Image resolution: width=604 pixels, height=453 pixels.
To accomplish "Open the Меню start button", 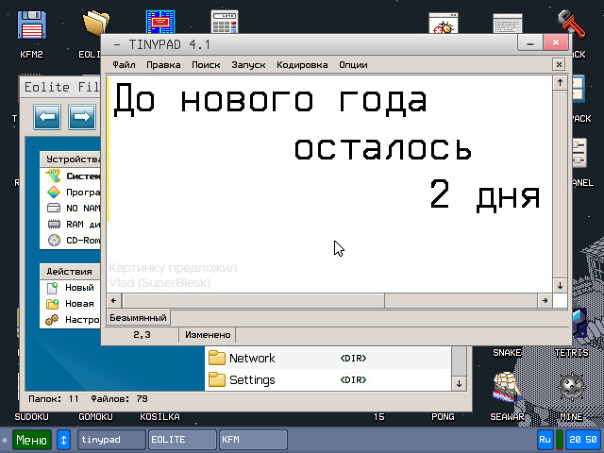I will 32,440.
